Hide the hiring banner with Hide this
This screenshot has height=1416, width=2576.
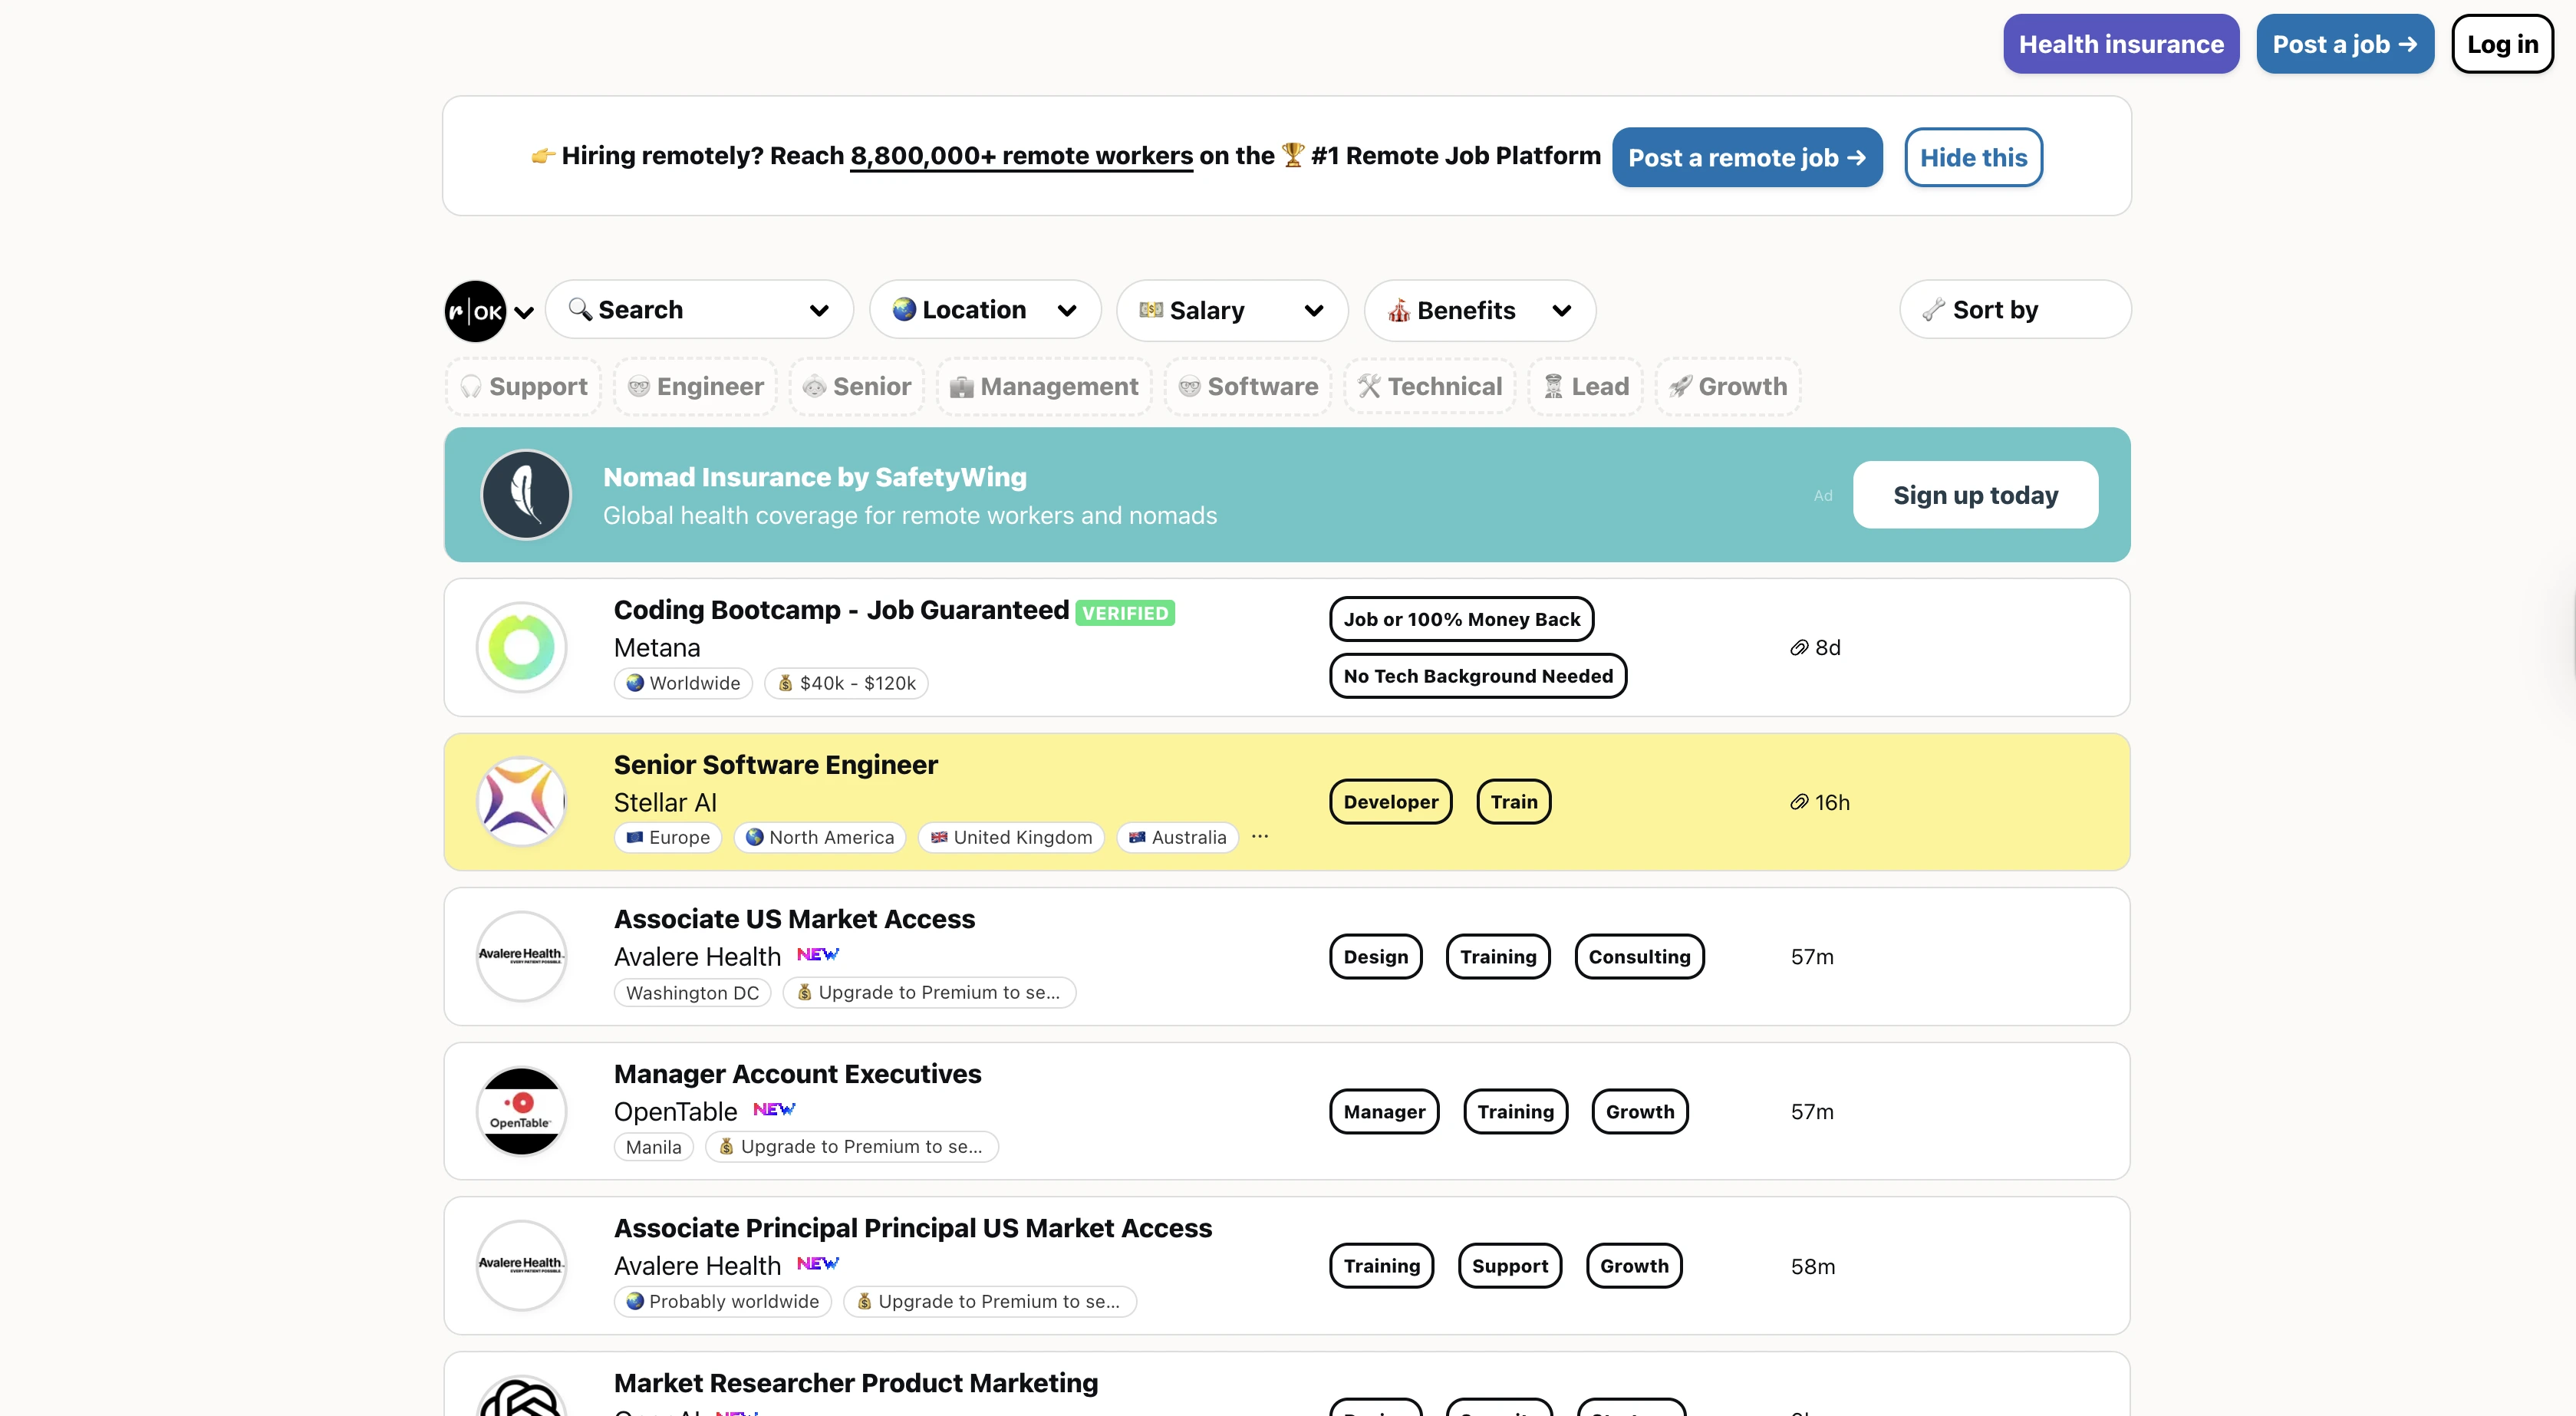1972,157
